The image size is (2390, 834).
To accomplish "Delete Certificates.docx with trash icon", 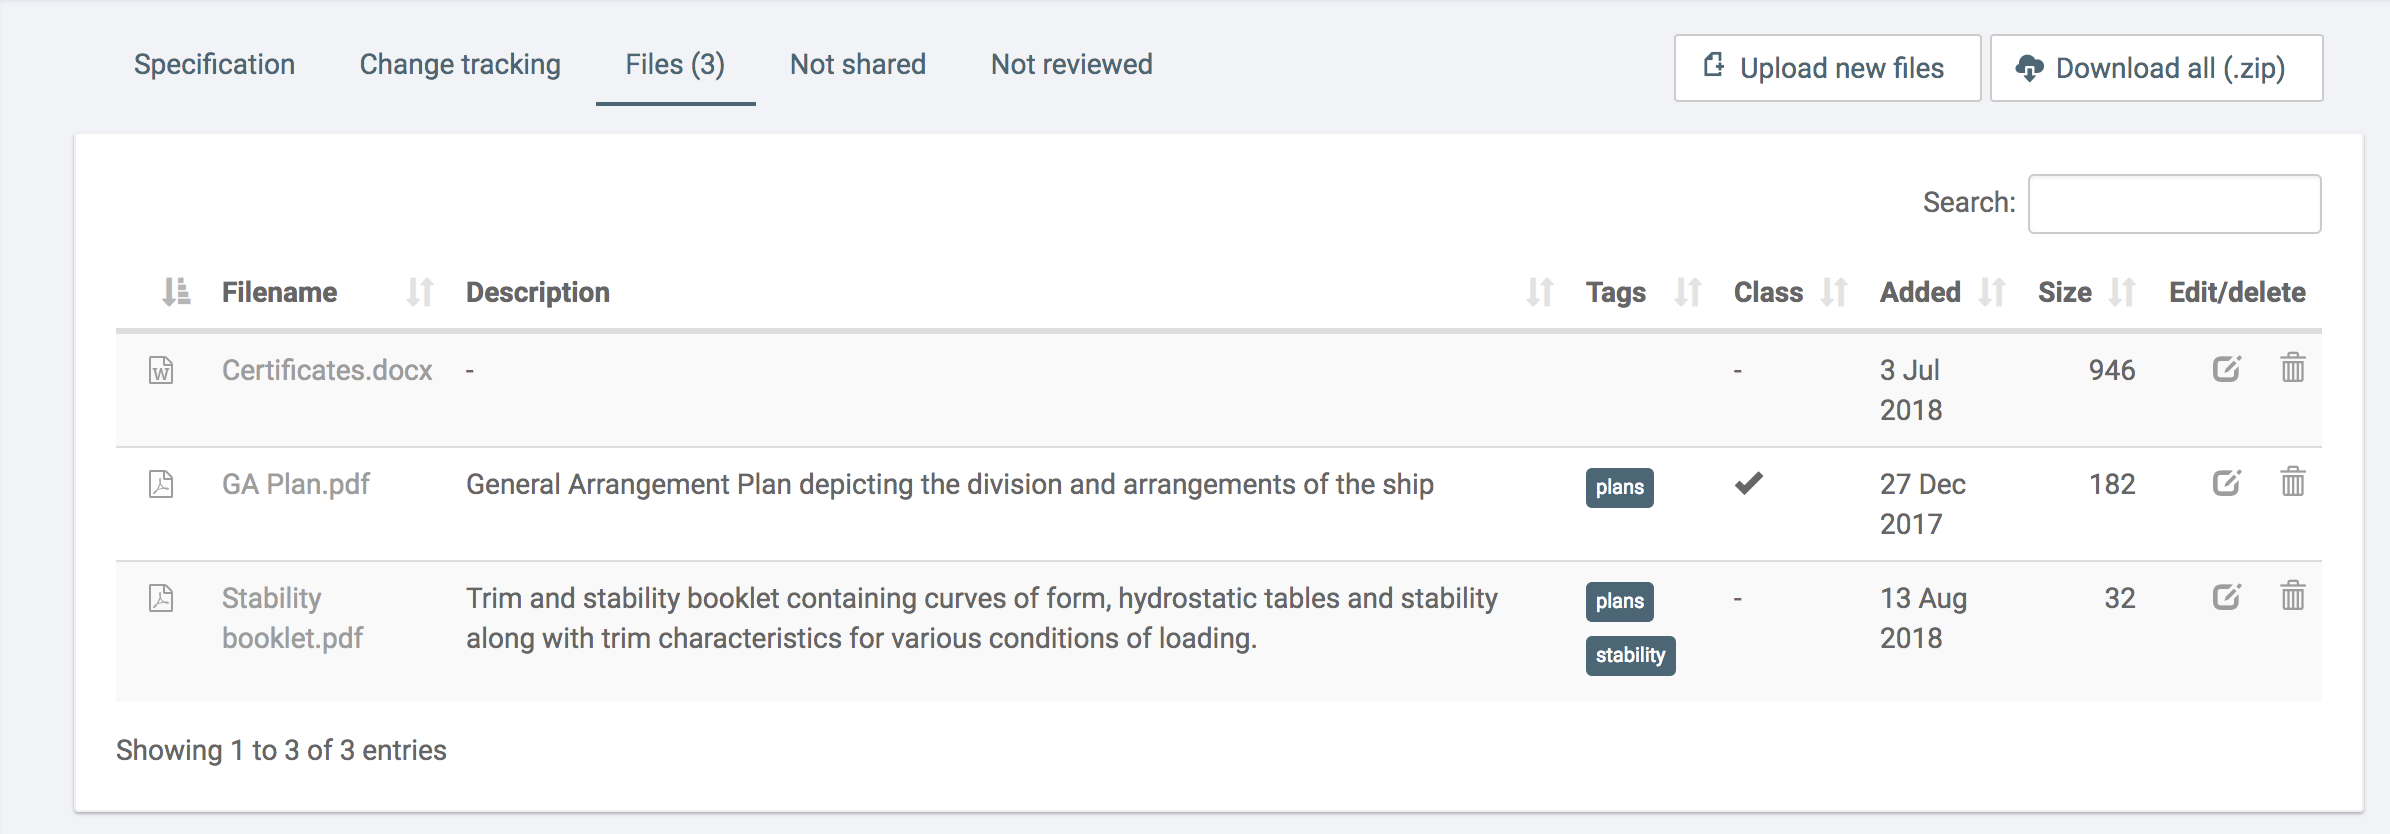I will 2292,368.
